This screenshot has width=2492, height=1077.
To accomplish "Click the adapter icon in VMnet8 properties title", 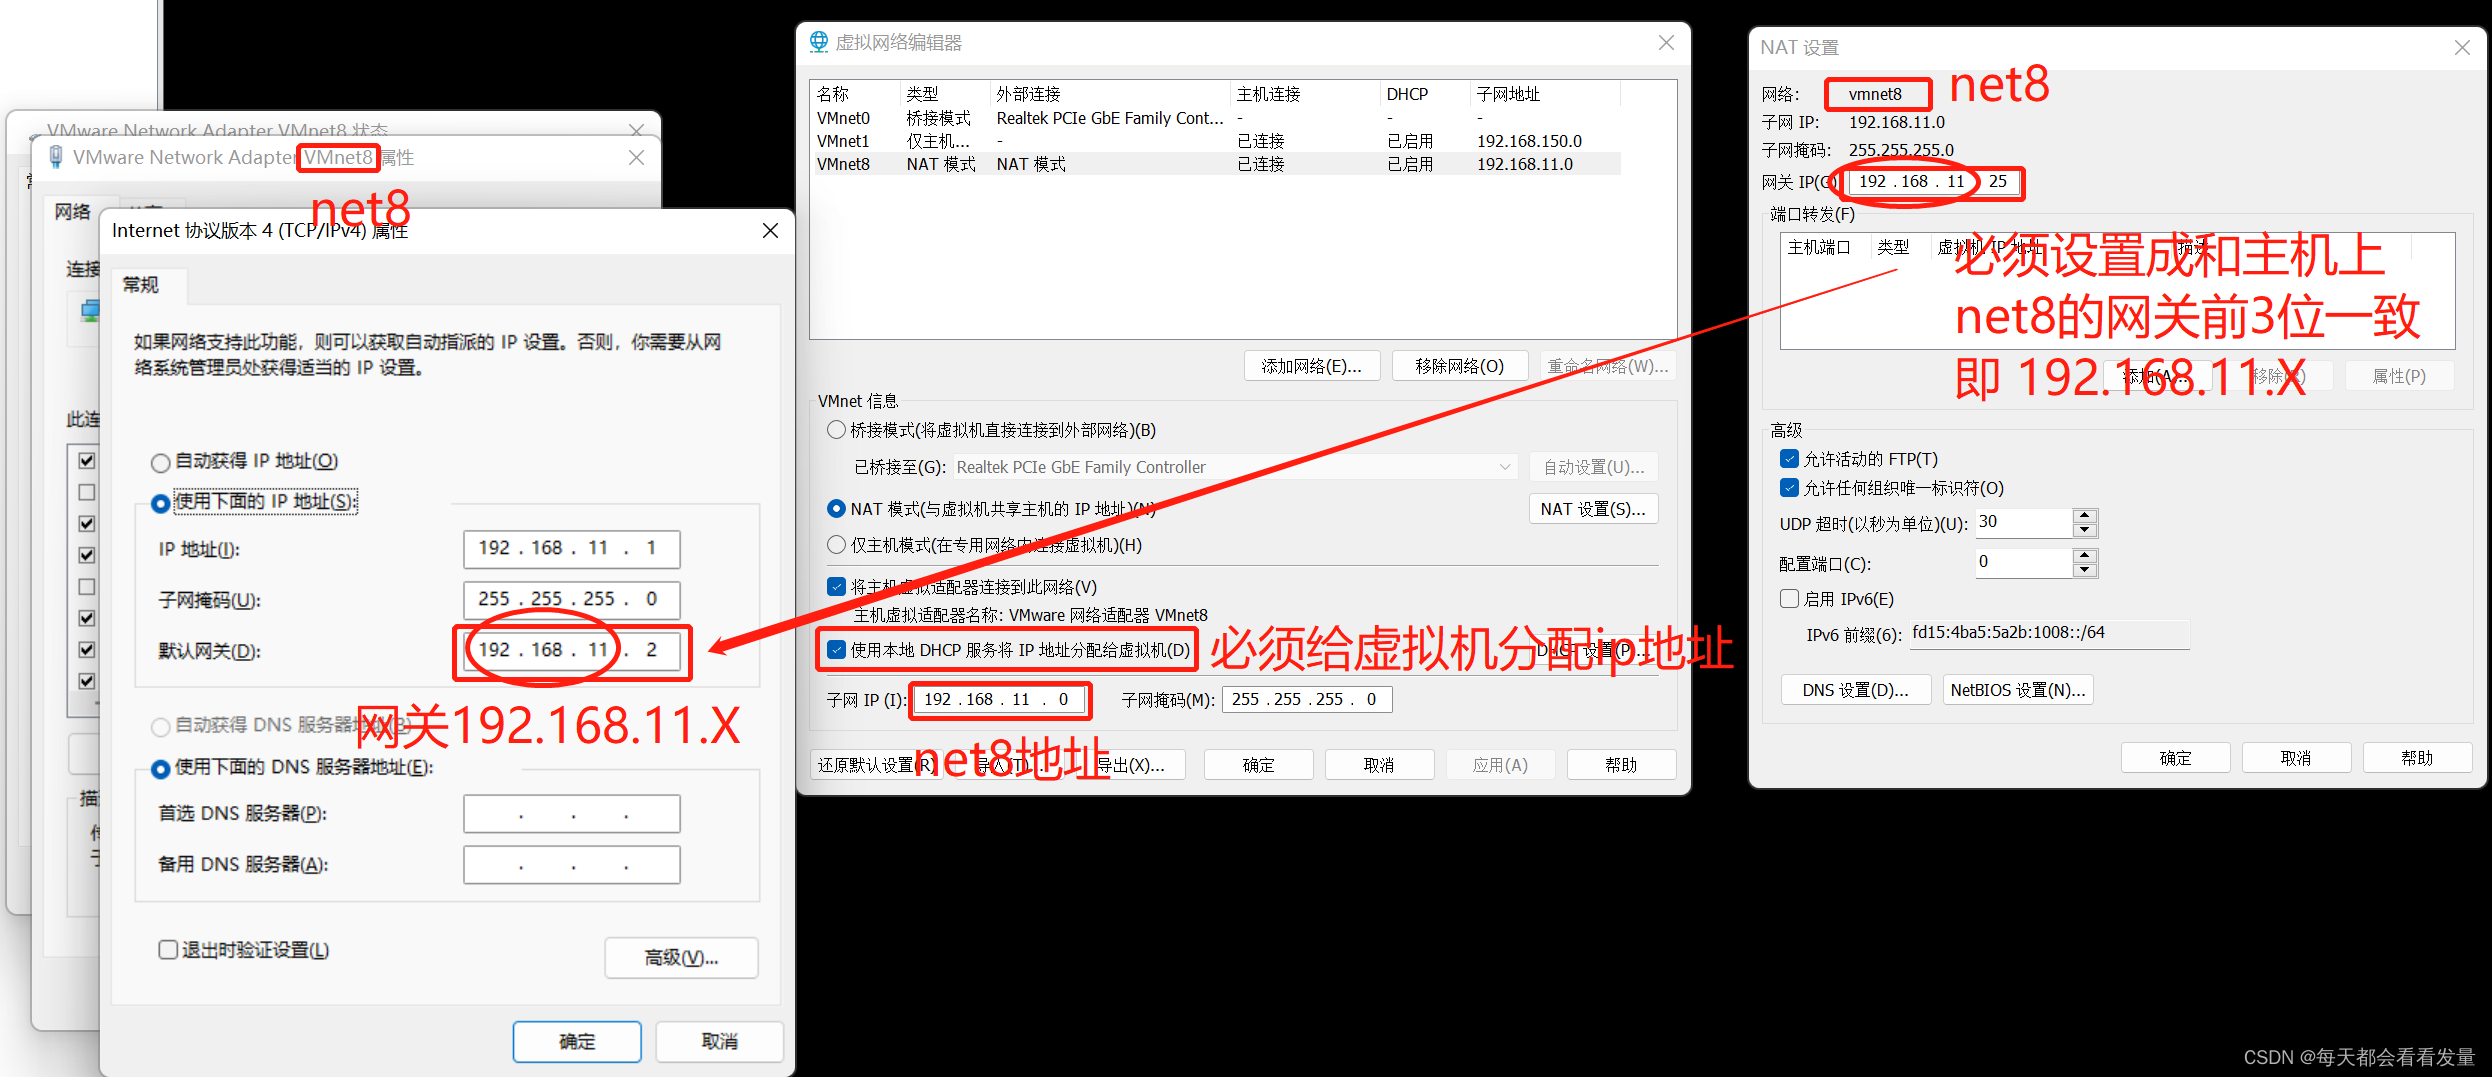I will coord(56,157).
